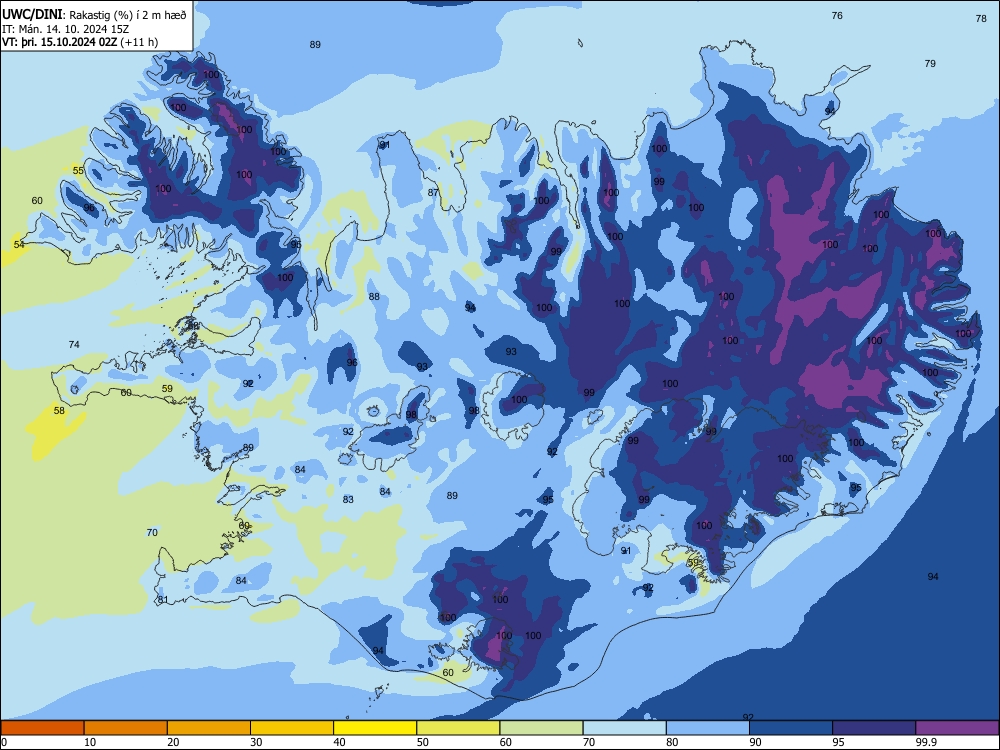Screen dimensions: 1000x750
Task: Click the humidity value '81' on the map
Action: click(x=163, y=599)
